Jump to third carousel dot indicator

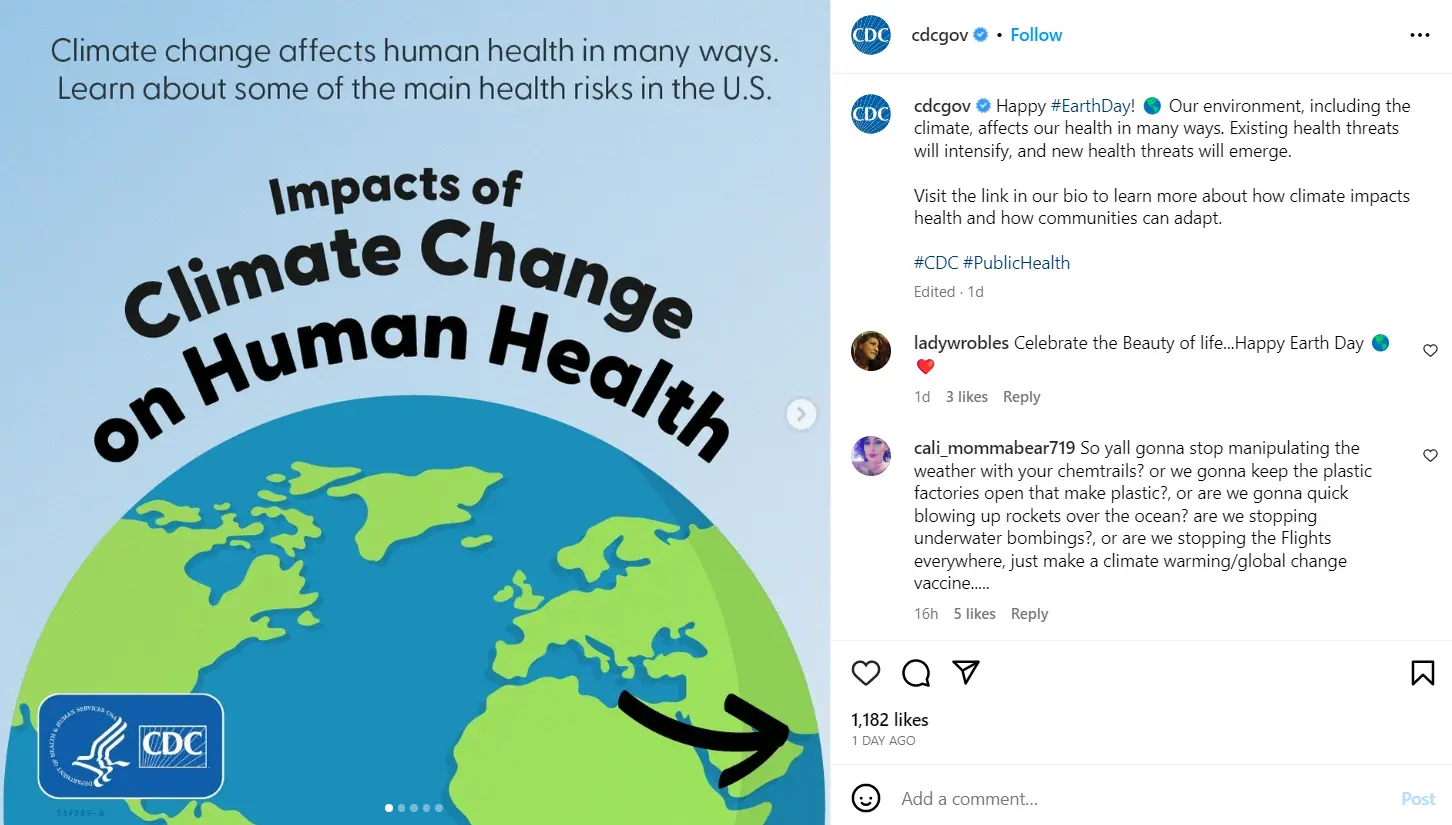[414, 808]
